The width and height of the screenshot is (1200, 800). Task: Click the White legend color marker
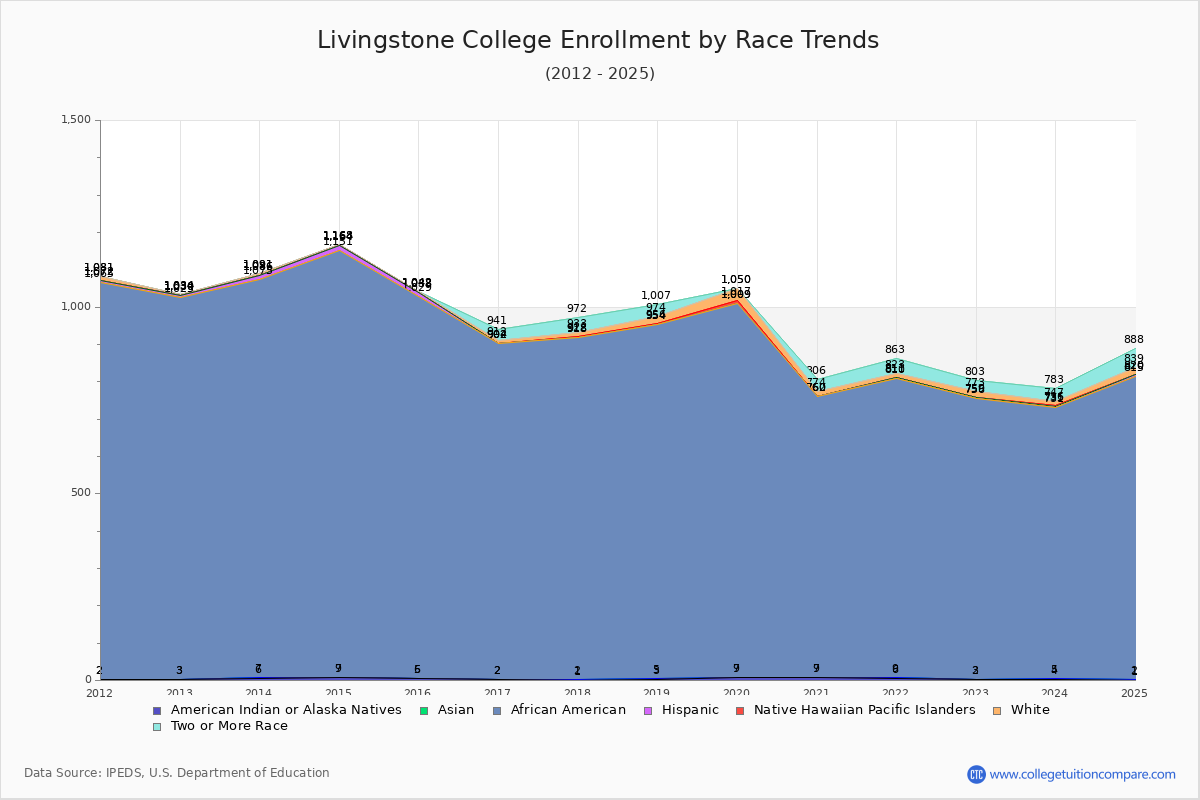pyautogui.click(x=998, y=710)
